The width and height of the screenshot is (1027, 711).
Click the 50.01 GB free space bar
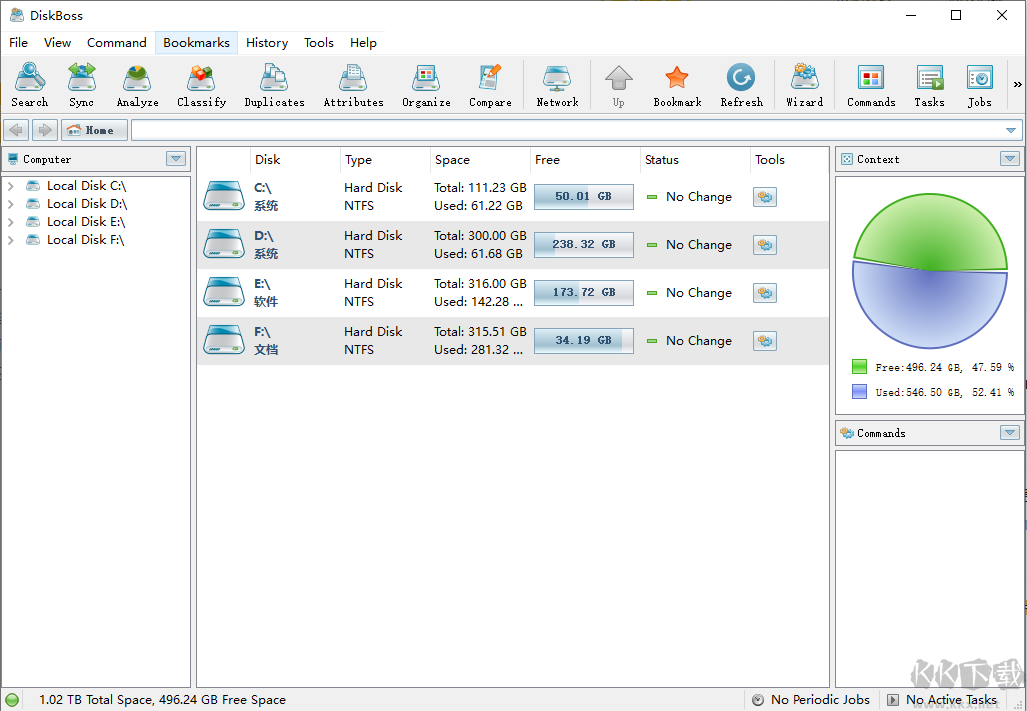click(584, 196)
